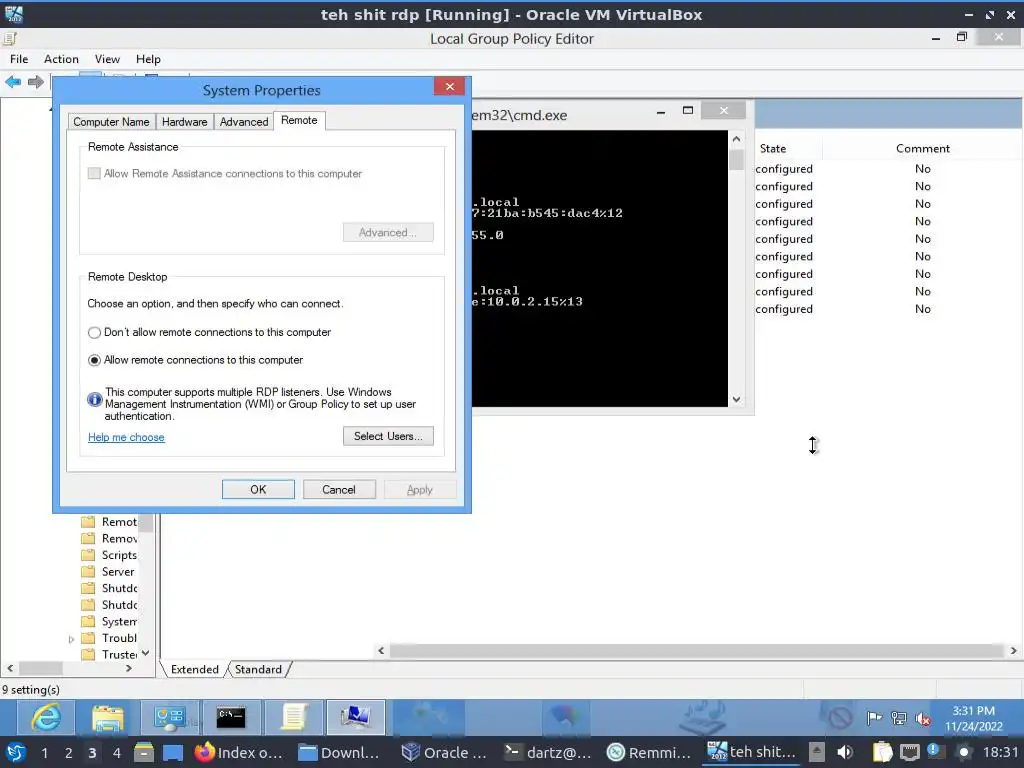Open network icon in Windows system tray
Image resolution: width=1024 pixels, height=768 pixels.
pos(899,718)
